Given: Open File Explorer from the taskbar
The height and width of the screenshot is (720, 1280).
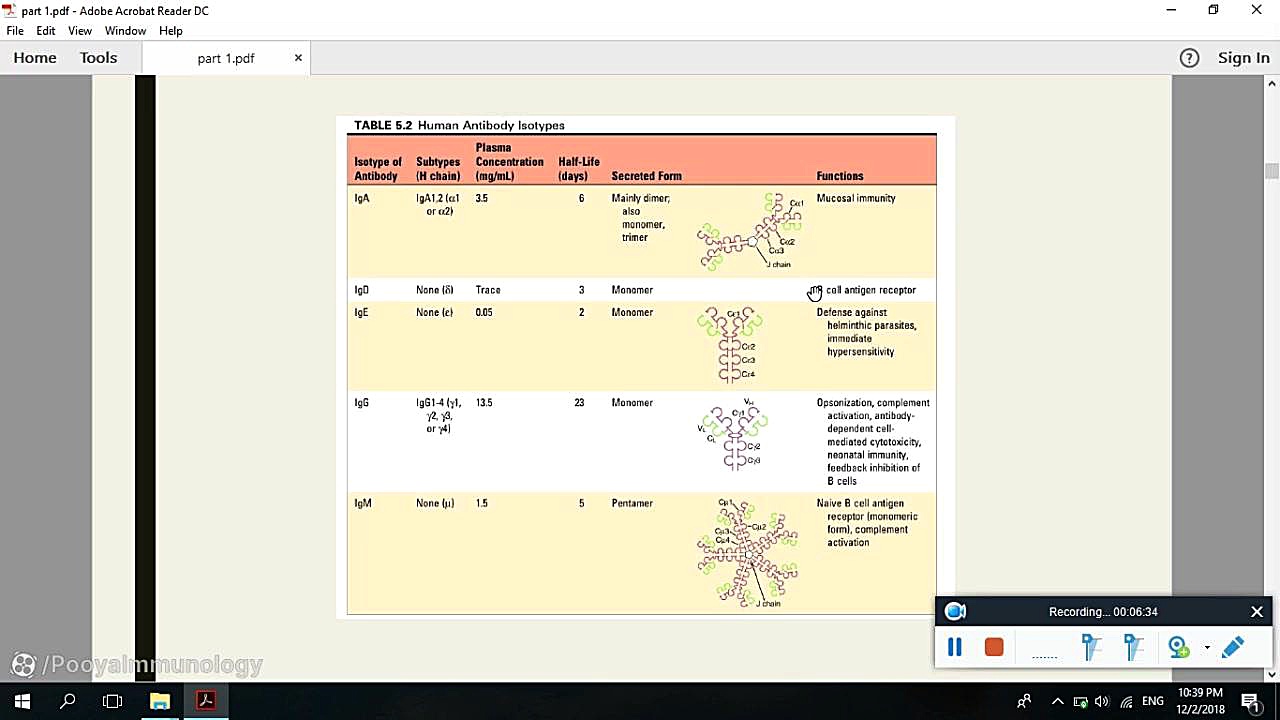Looking at the screenshot, I should point(160,701).
